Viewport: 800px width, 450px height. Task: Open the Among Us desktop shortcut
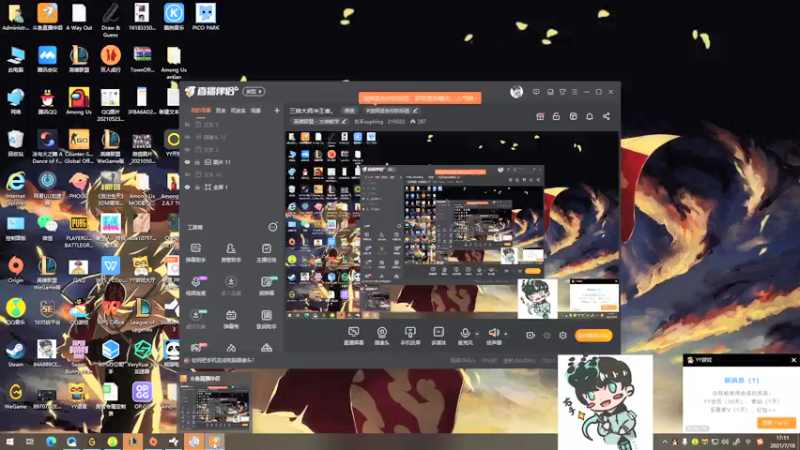pyautogui.click(x=79, y=101)
